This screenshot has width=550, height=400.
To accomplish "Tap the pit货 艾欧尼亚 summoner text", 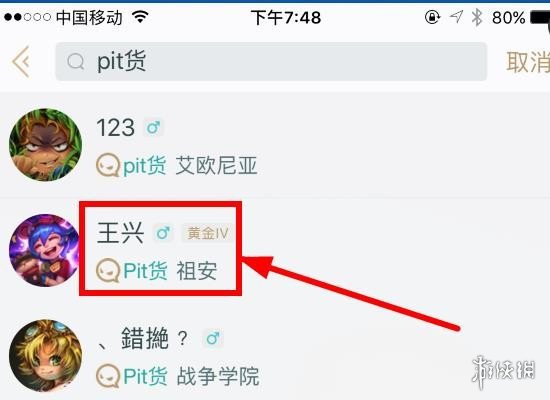I will pyautogui.click(x=190, y=166).
